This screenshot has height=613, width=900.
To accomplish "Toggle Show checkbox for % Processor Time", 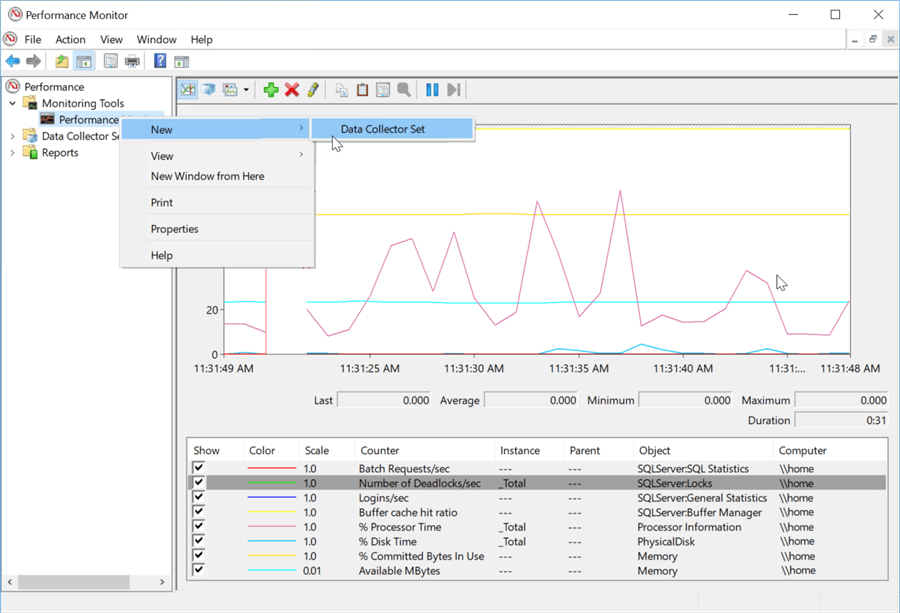I will pos(199,527).
